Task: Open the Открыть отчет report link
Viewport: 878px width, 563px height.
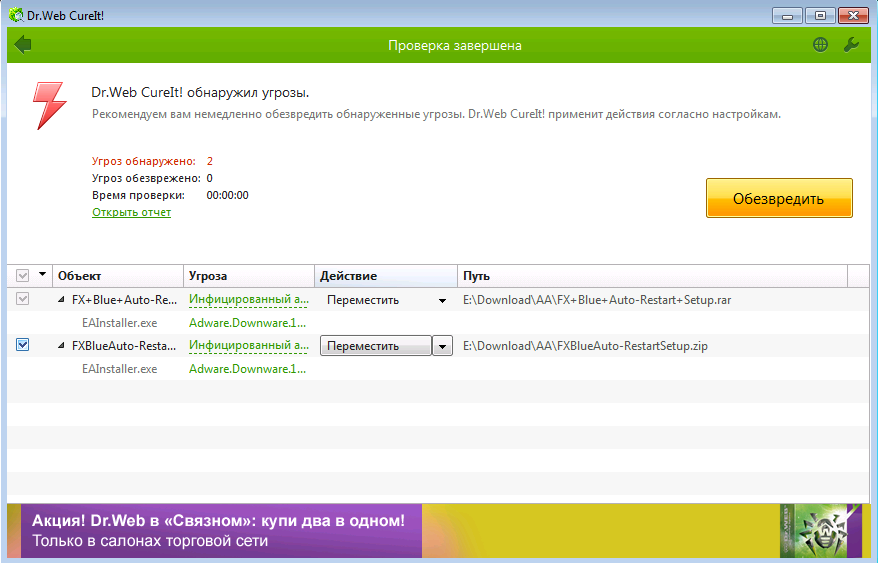Action: 132,212
